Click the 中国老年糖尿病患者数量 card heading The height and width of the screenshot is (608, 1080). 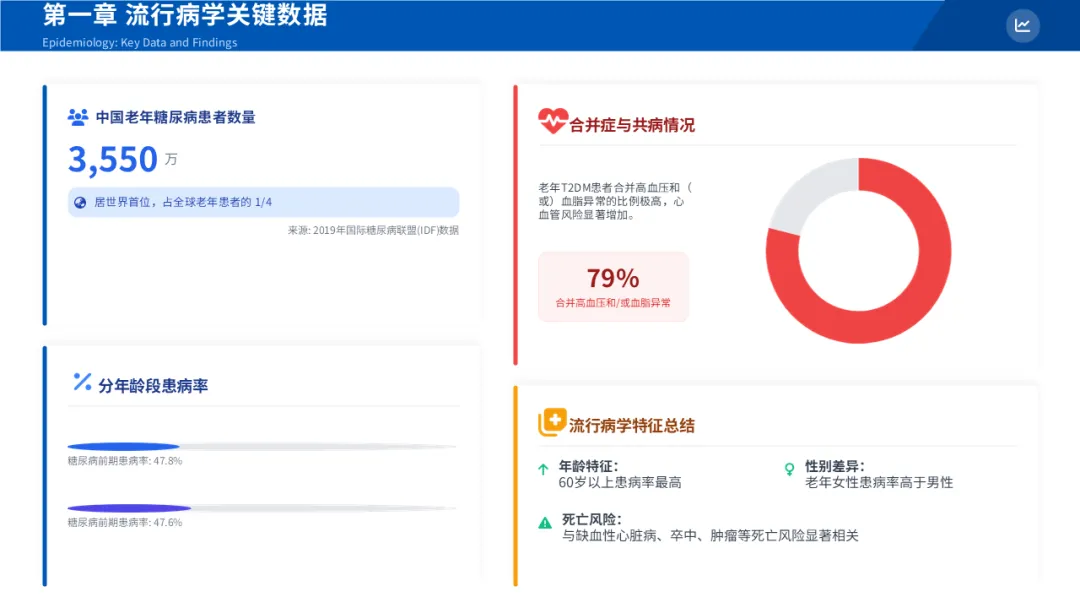[x=175, y=117]
